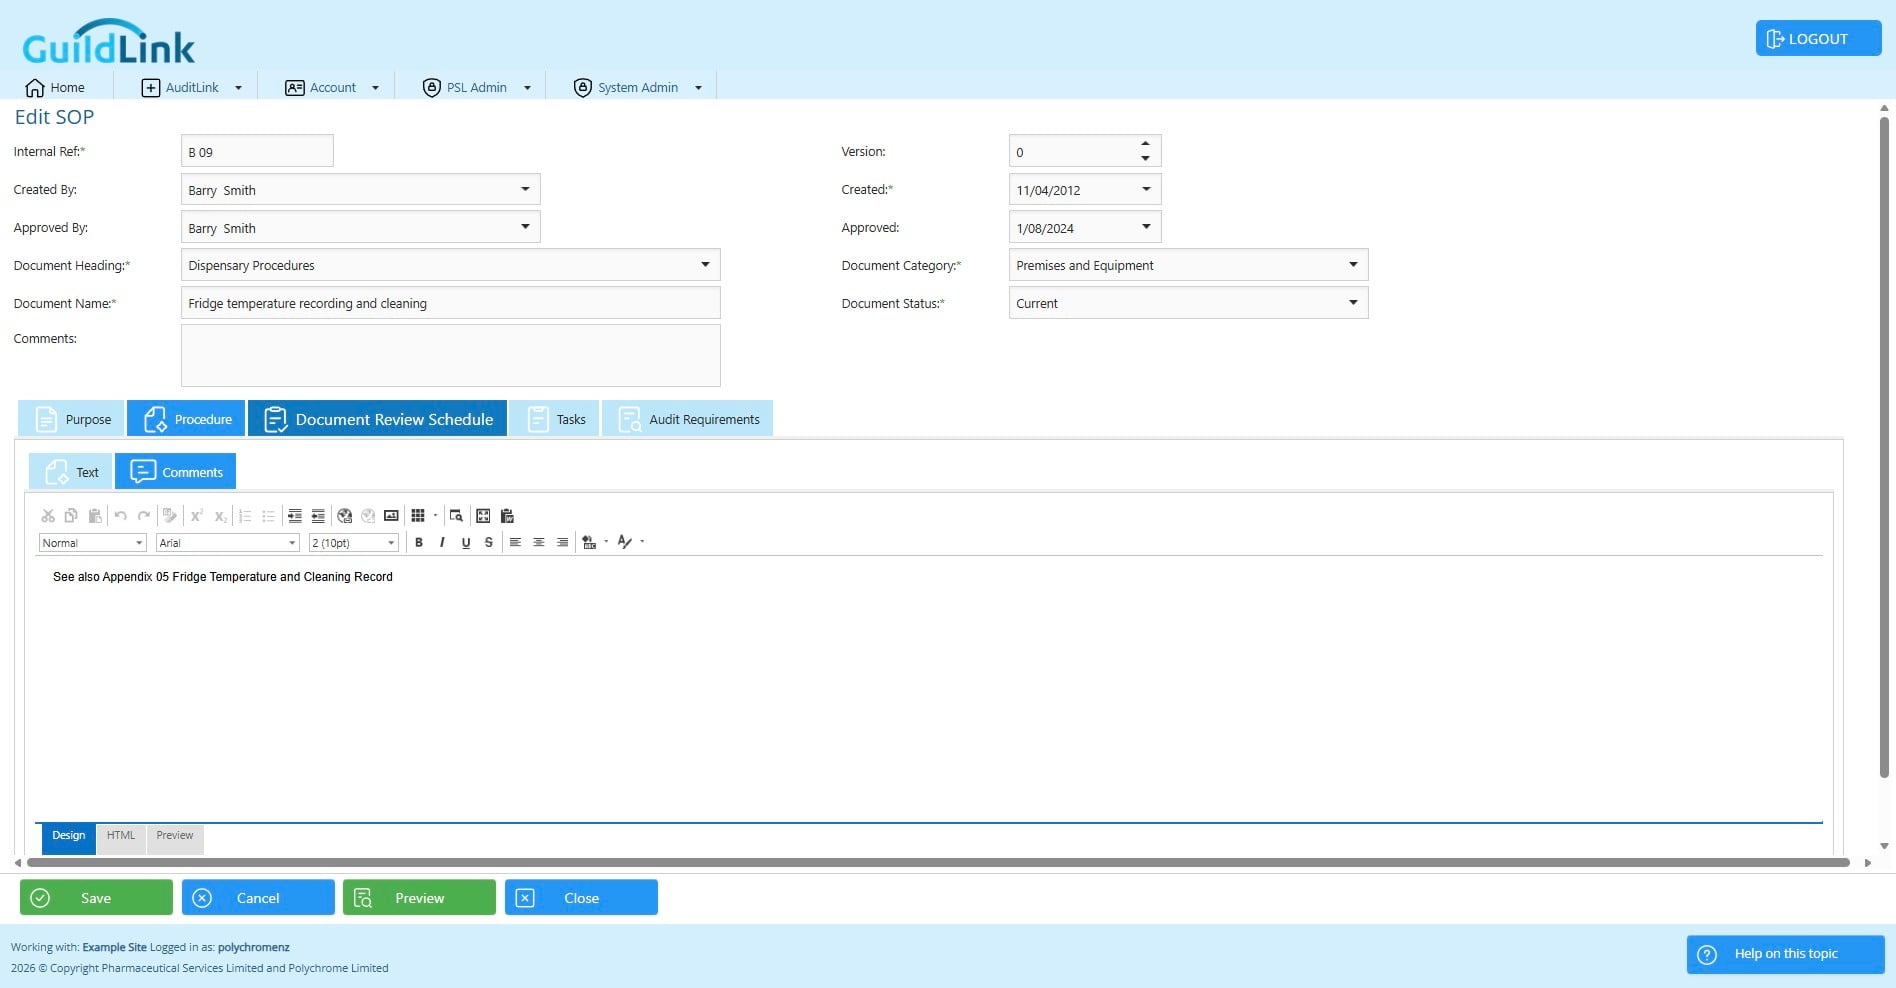Expand the Approved By dropdown
This screenshot has height=988, width=1896.
525,227
